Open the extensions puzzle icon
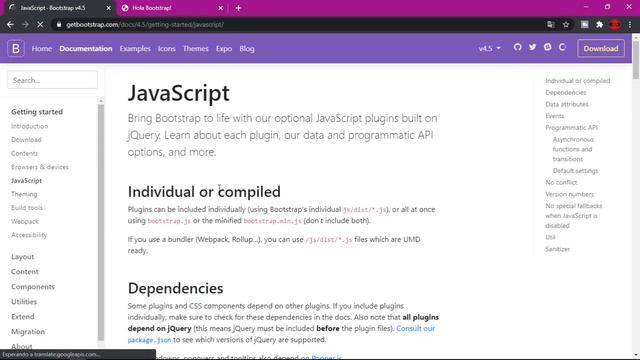The image size is (640, 360). (x=600, y=24)
